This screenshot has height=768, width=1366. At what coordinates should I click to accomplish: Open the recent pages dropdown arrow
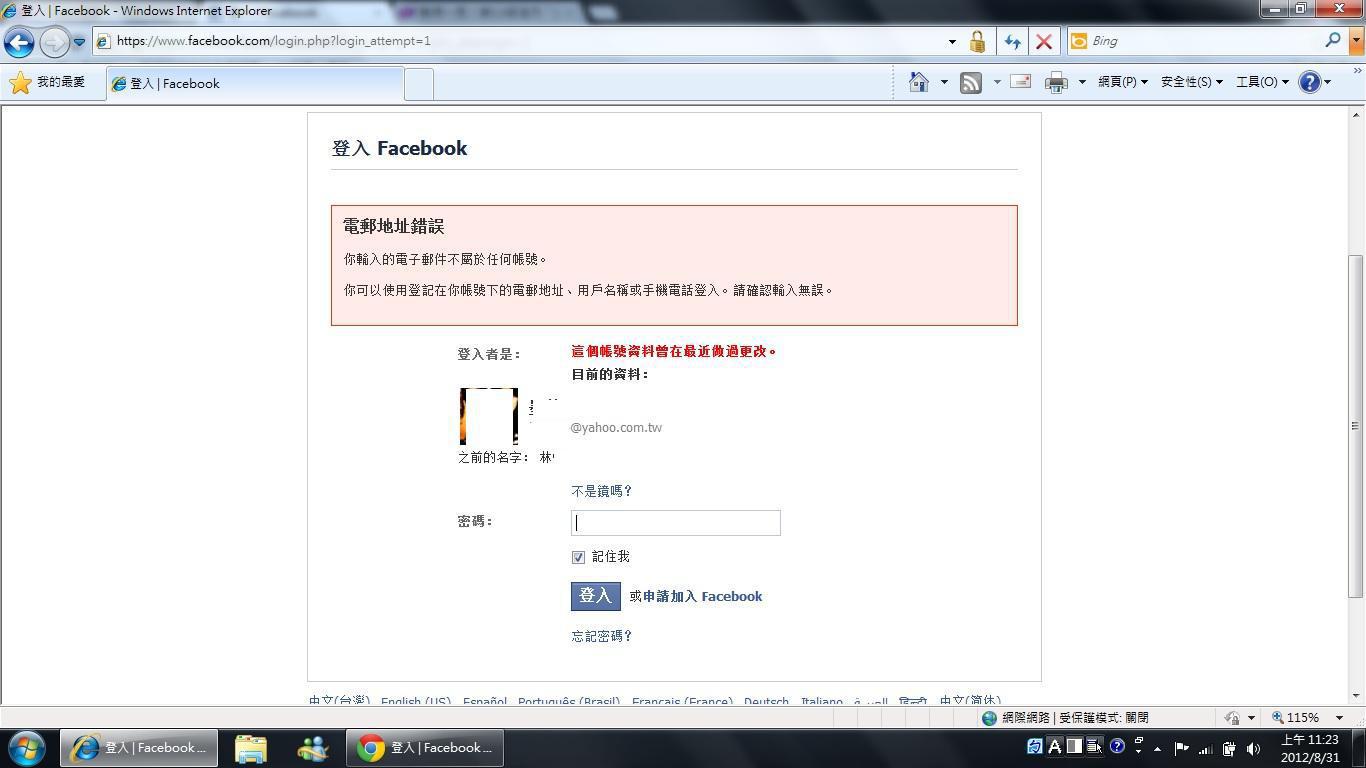79,42
